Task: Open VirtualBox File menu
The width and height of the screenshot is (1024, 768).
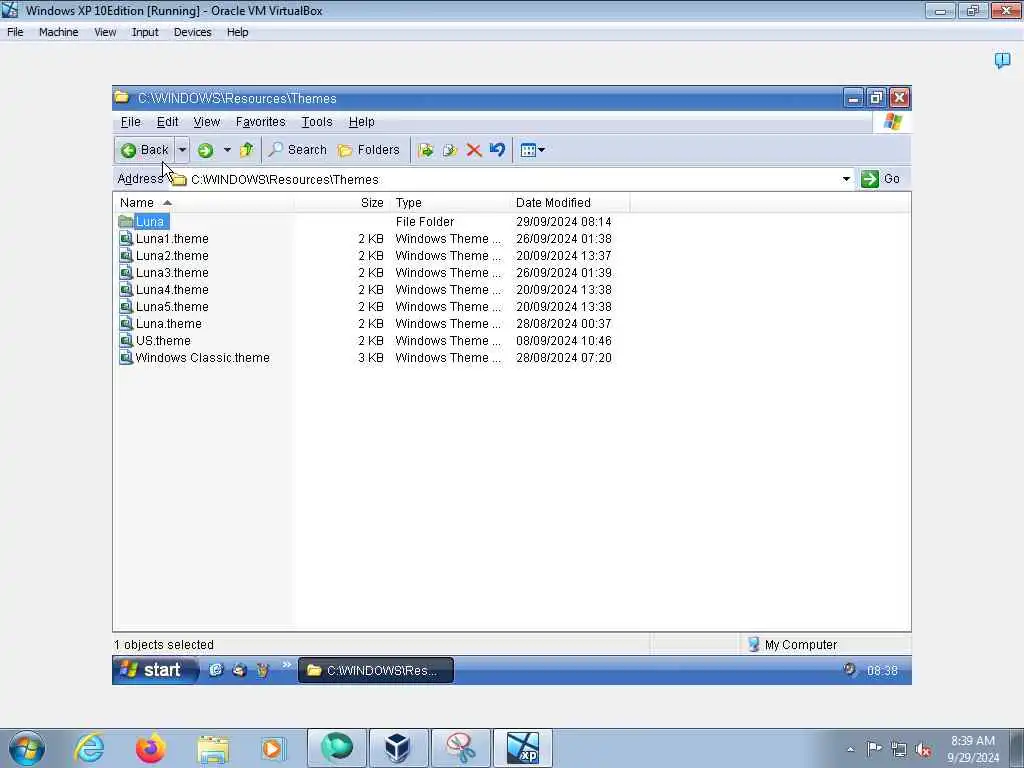Action: pyautogui.click(x=15, y=32)
